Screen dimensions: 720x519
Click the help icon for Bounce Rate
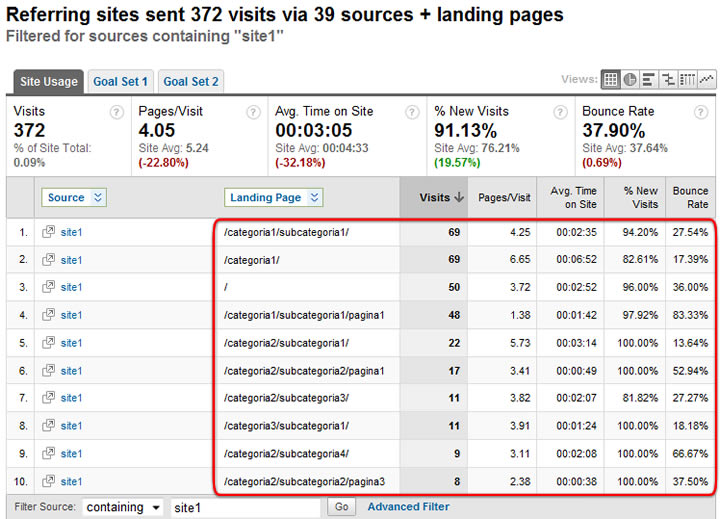point(705,112)
